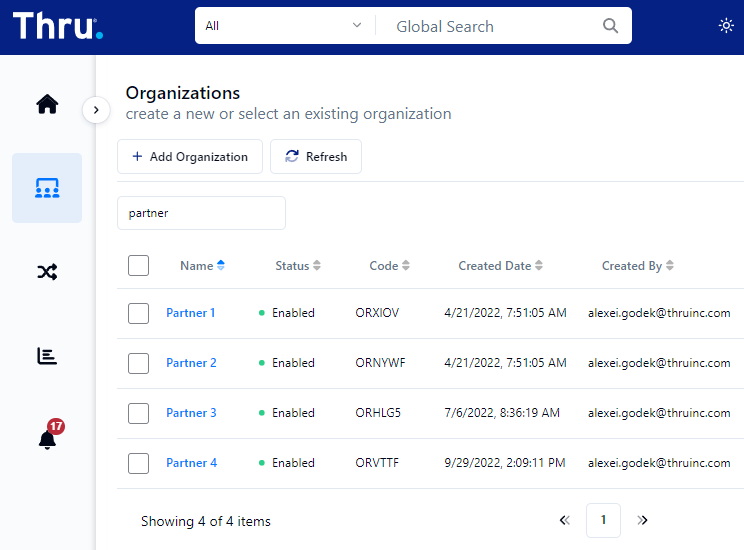This screenshot has height=550, width=744.
Task: Open the notifications bell with 17 badge
Action: pyautogui.click(x=50, y=434)
